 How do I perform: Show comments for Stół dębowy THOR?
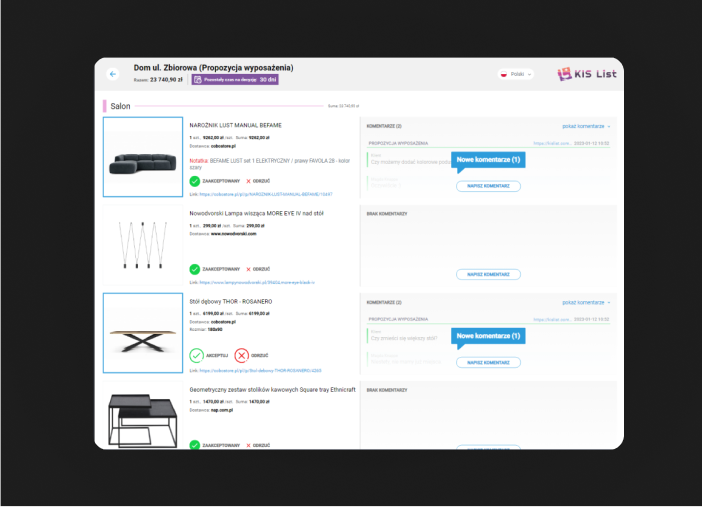point(586,303)
